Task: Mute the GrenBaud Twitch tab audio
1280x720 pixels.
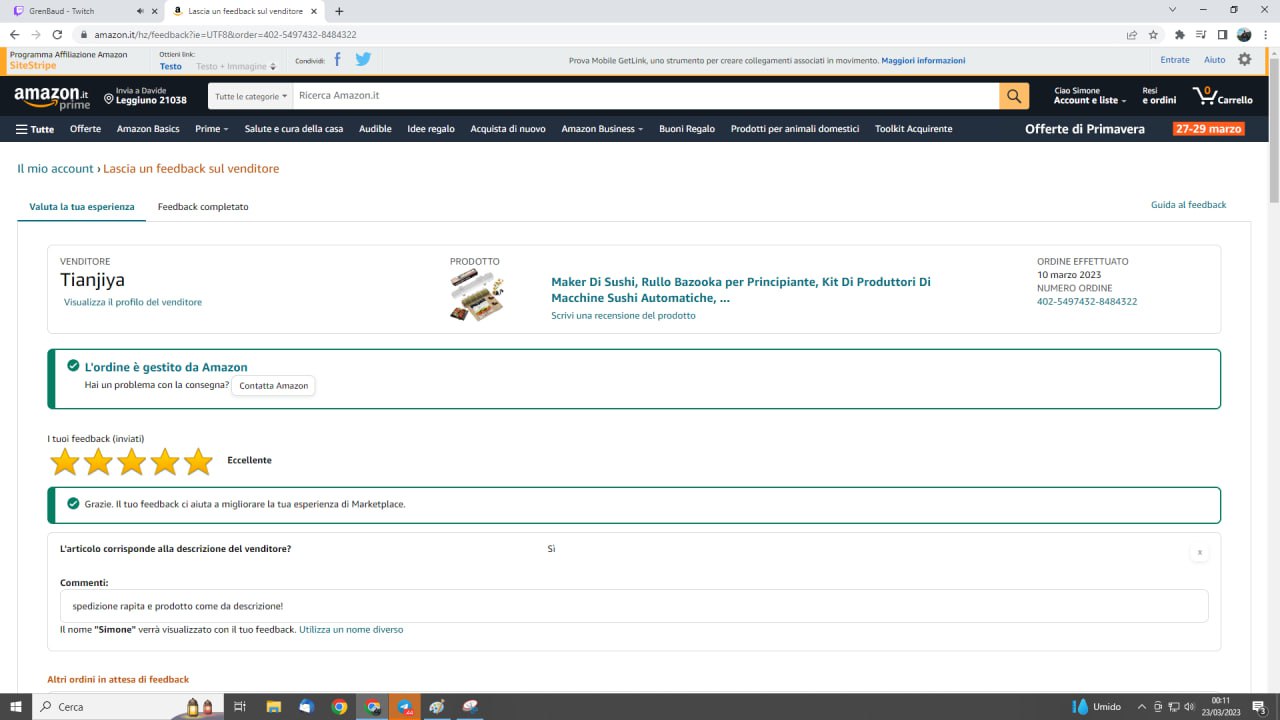Action: 139,11
